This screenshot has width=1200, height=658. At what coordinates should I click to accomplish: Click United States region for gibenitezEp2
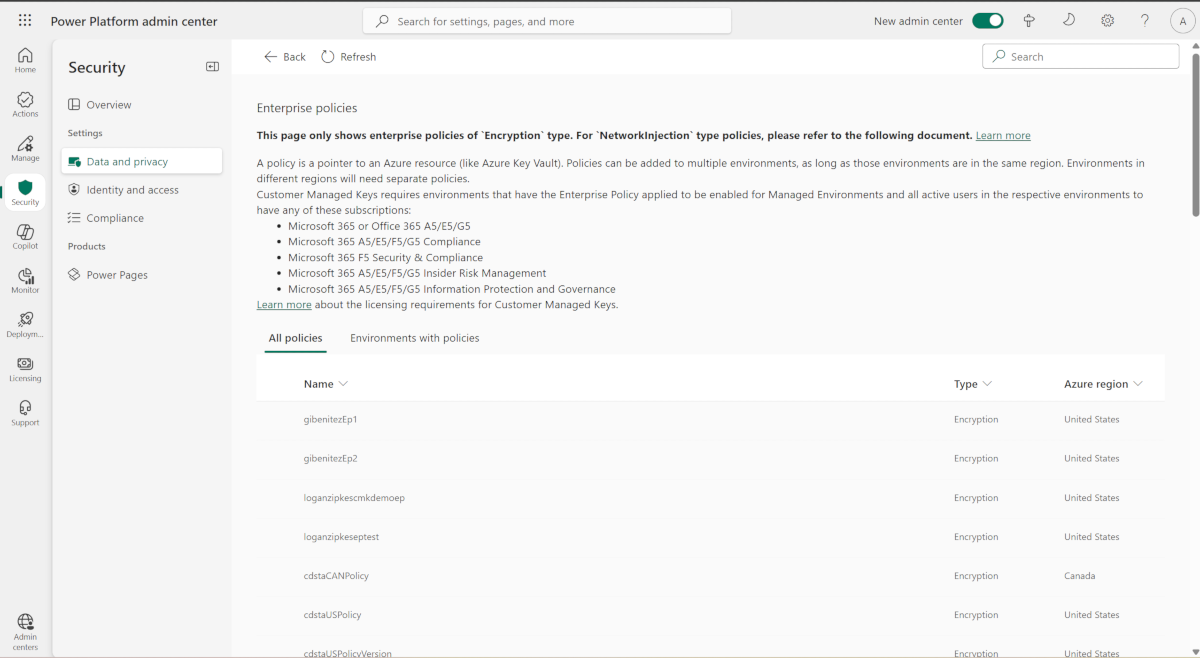(1092, 459)
